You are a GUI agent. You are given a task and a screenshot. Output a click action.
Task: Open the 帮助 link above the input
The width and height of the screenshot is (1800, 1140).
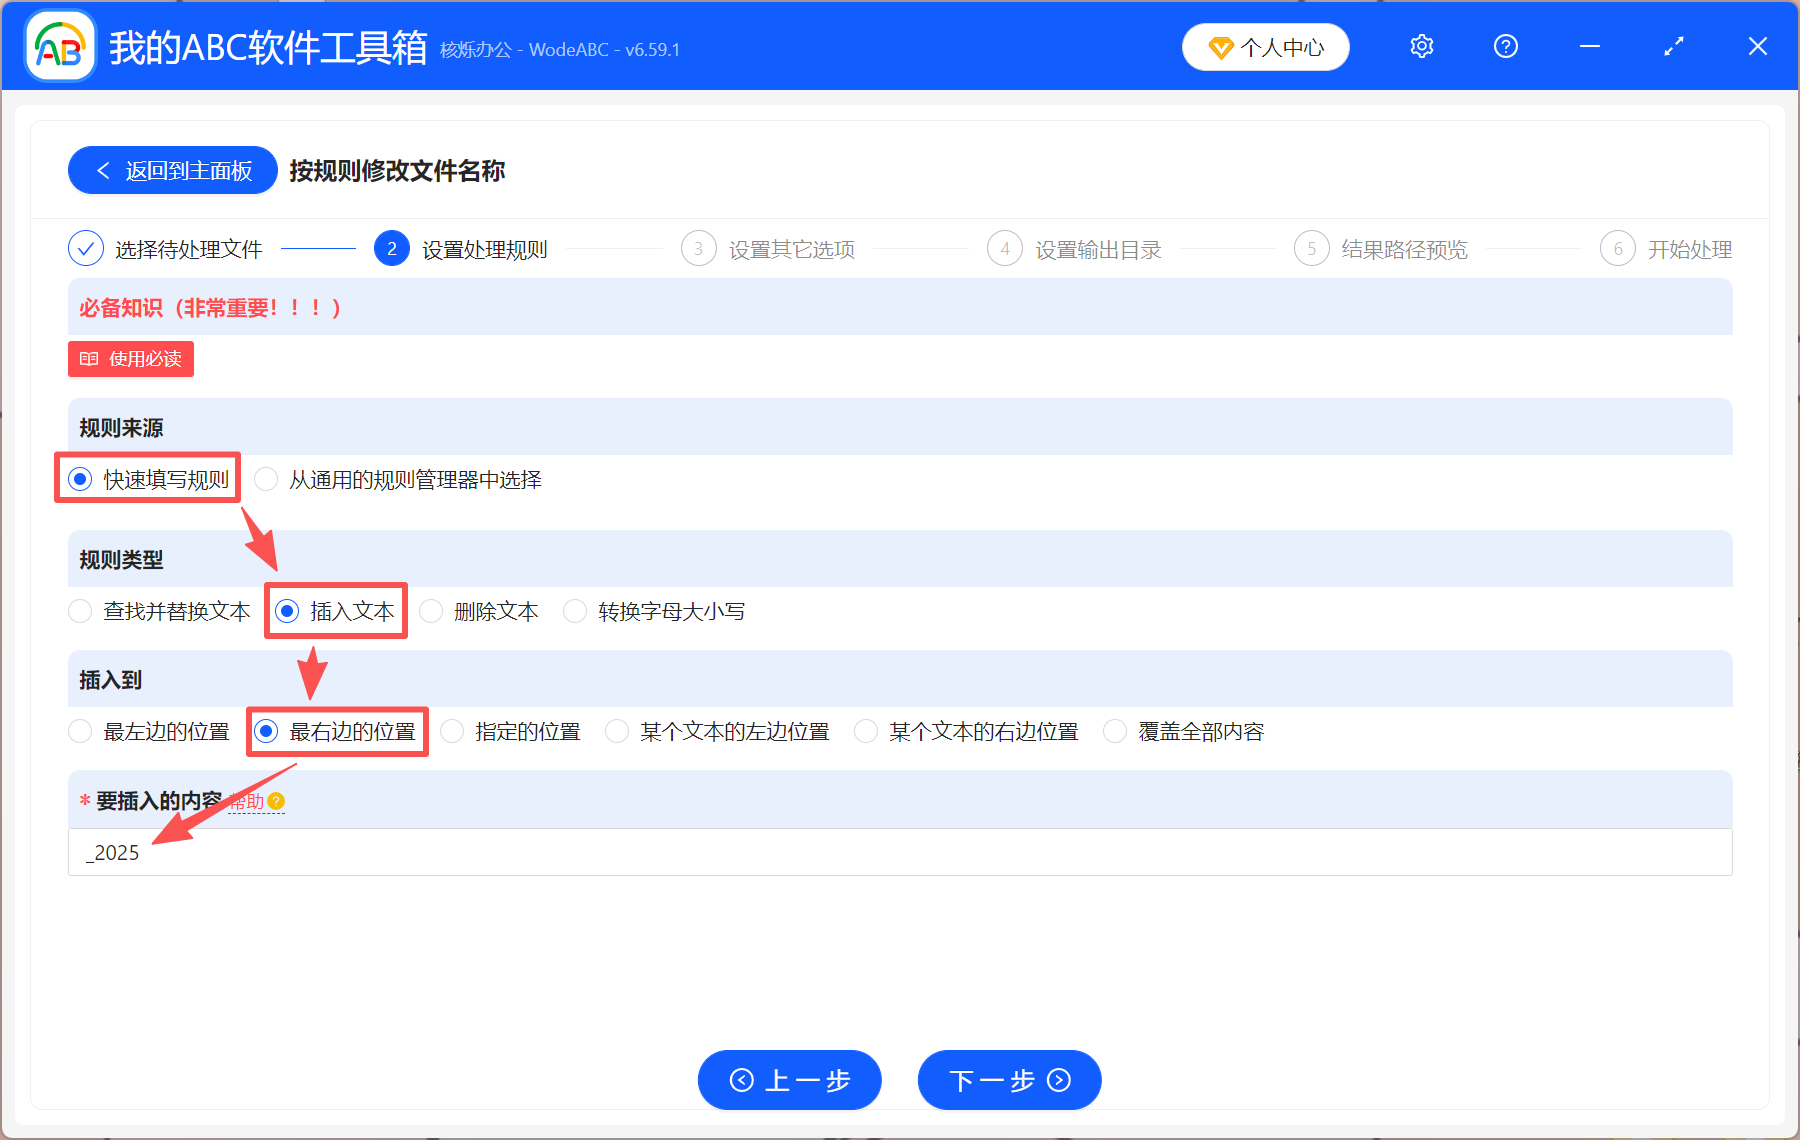pos(247,801)
